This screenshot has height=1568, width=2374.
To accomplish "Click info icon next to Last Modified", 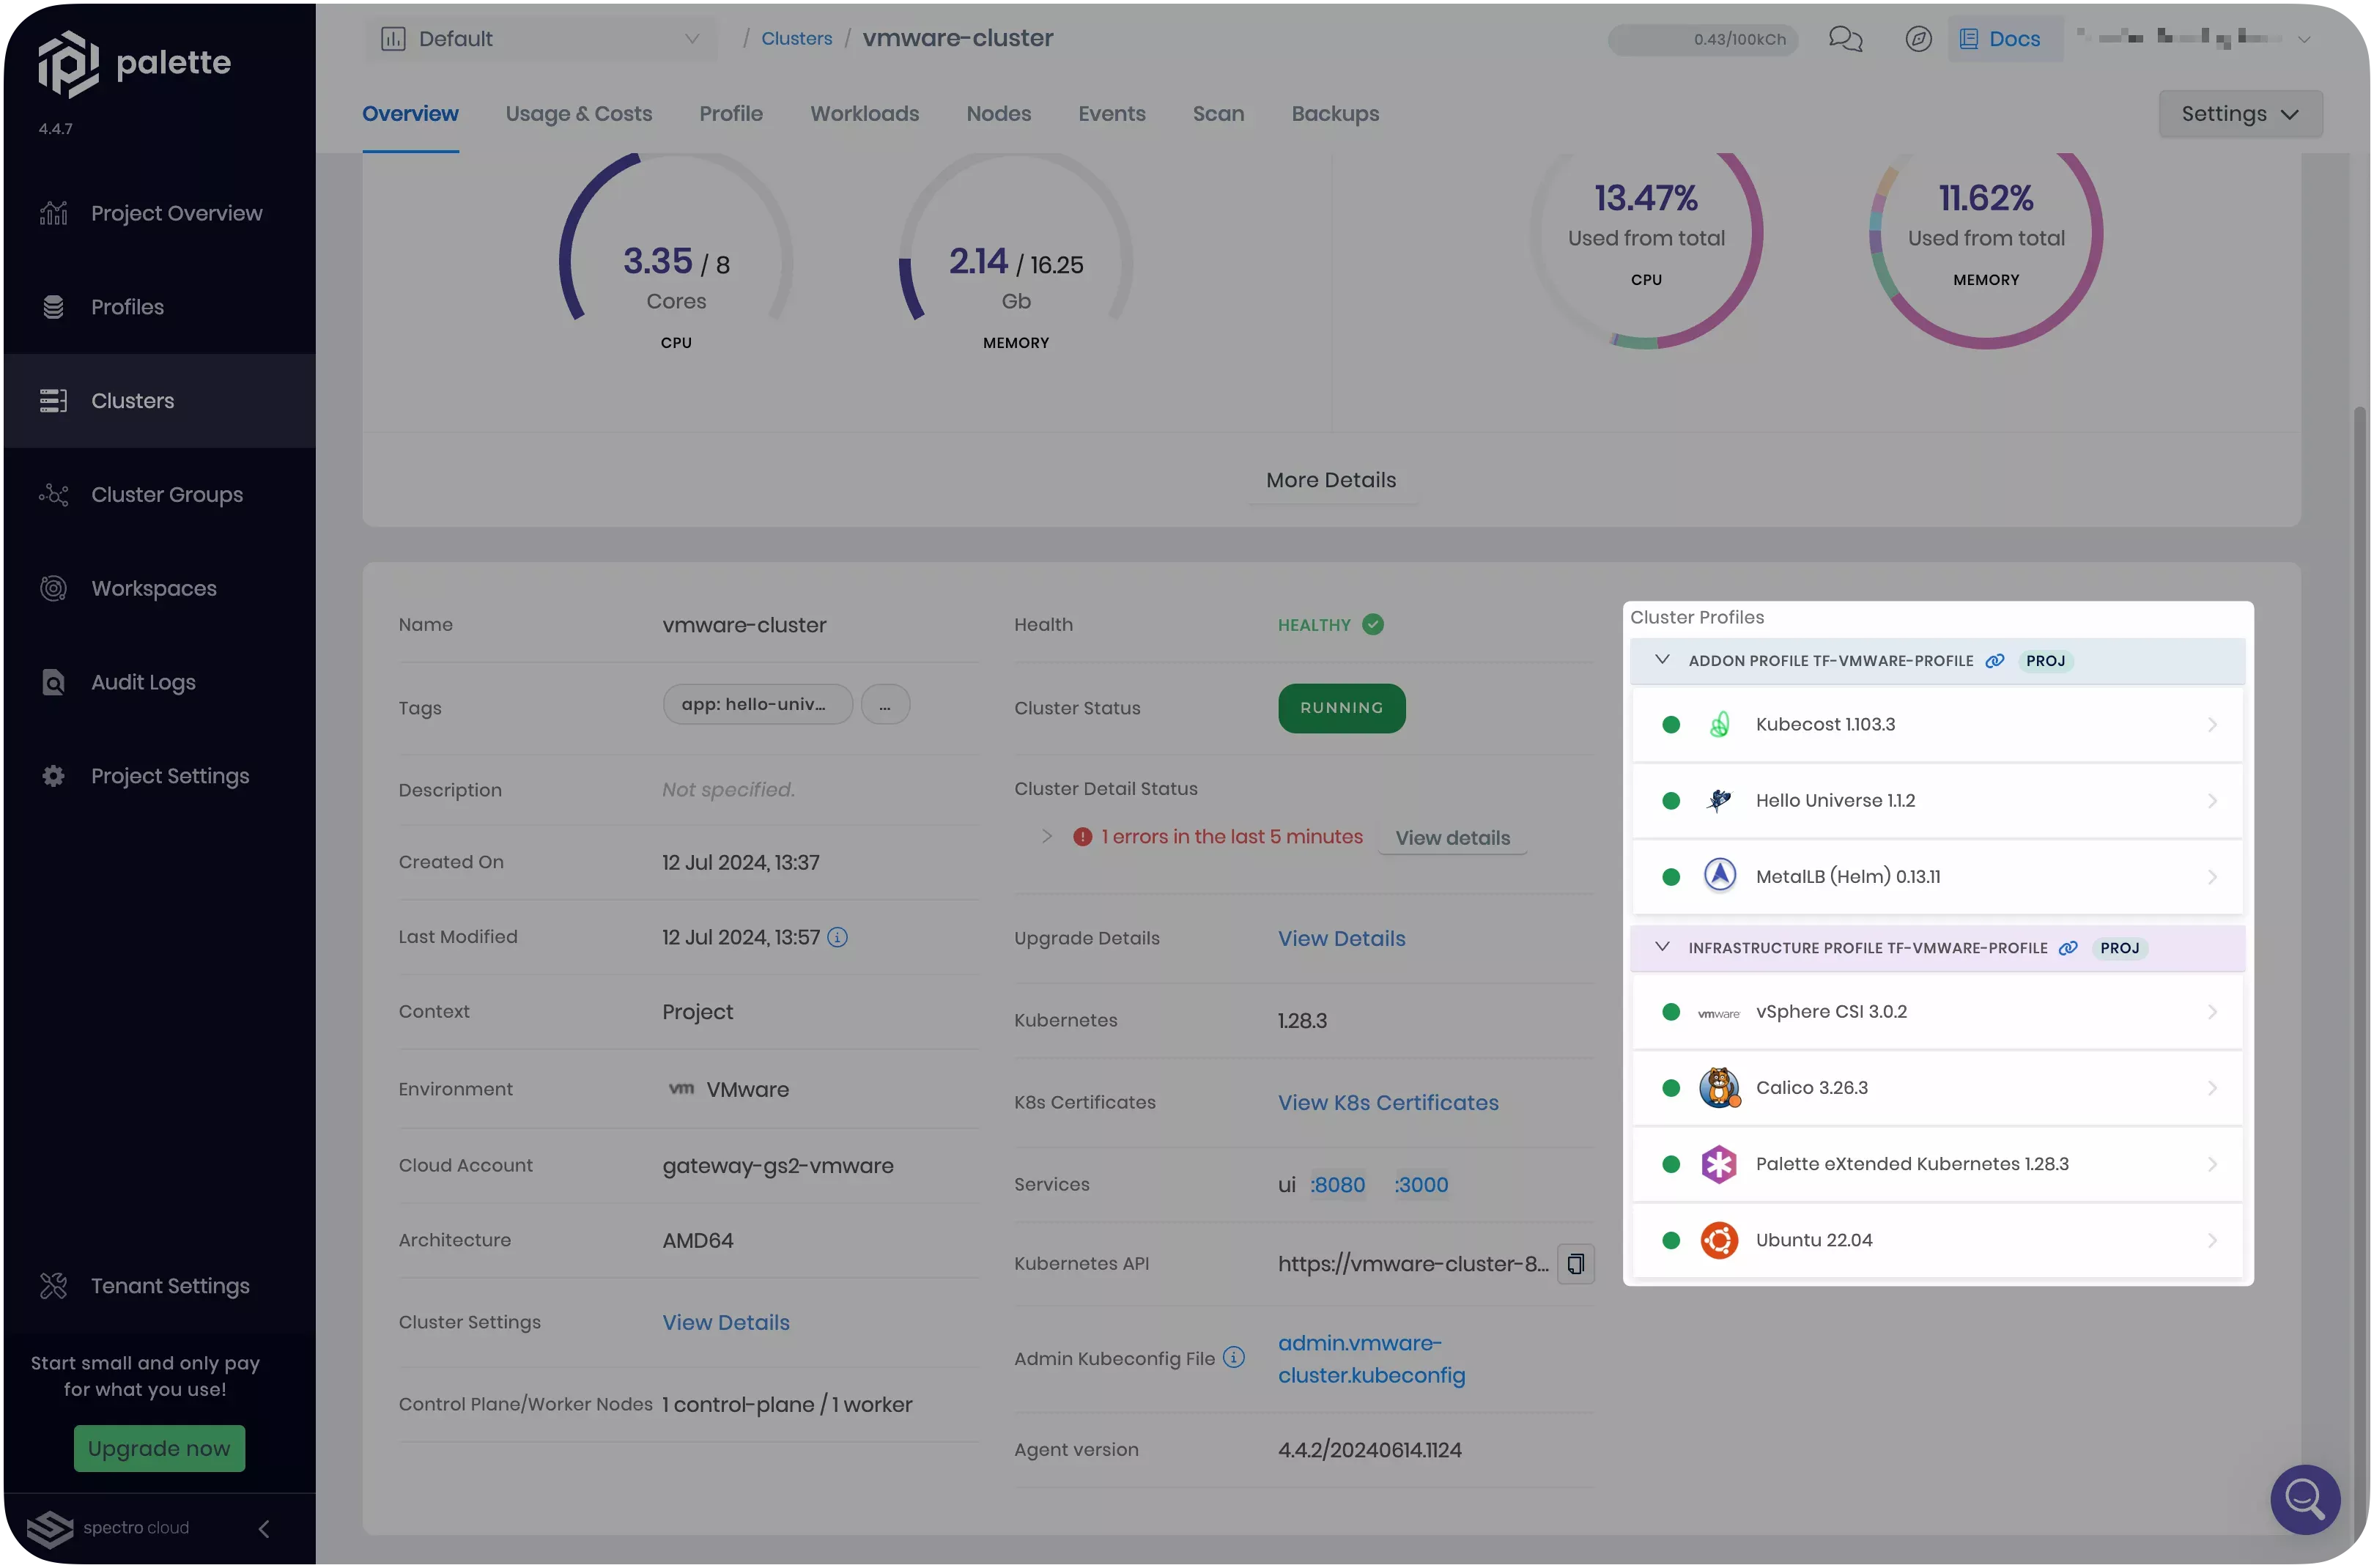I will pos(838,937).
